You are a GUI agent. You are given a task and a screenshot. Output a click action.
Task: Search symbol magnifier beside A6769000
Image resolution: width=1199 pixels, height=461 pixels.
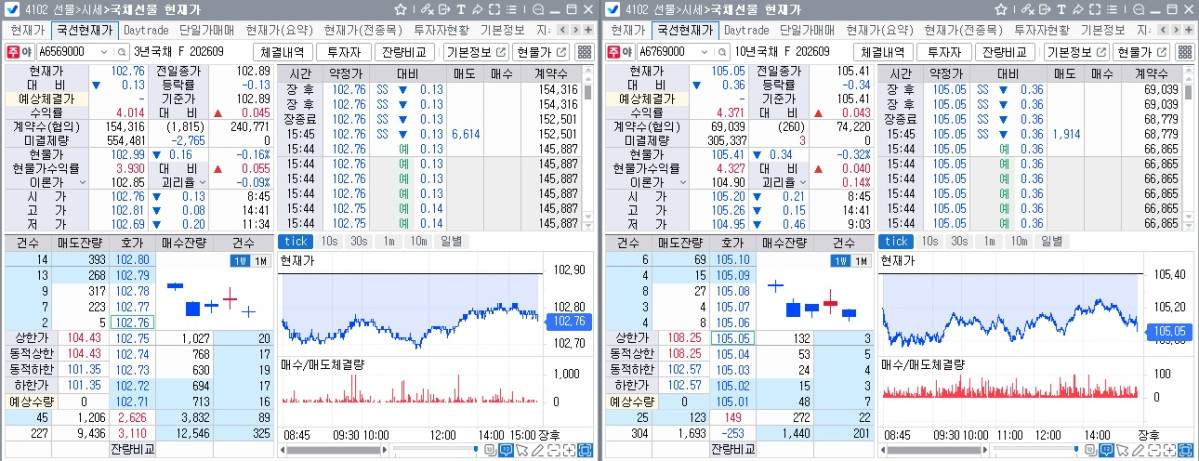click(721, 52)
